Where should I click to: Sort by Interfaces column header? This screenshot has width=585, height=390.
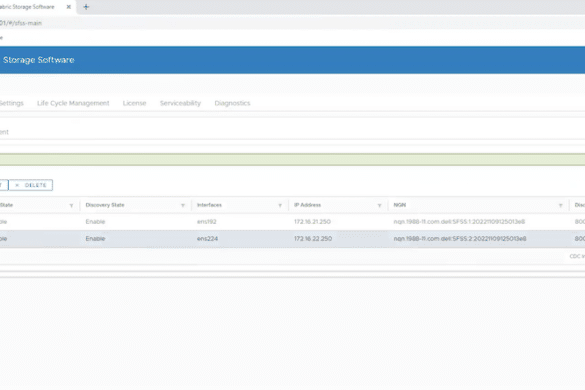(209, 205)
